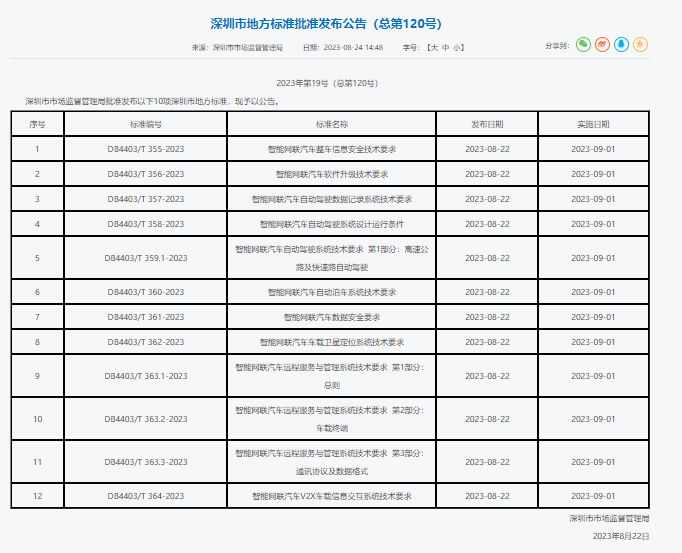Set font size to small (小)
The height and width of the screenshot is (553, 682).
[x=457, y=47]
